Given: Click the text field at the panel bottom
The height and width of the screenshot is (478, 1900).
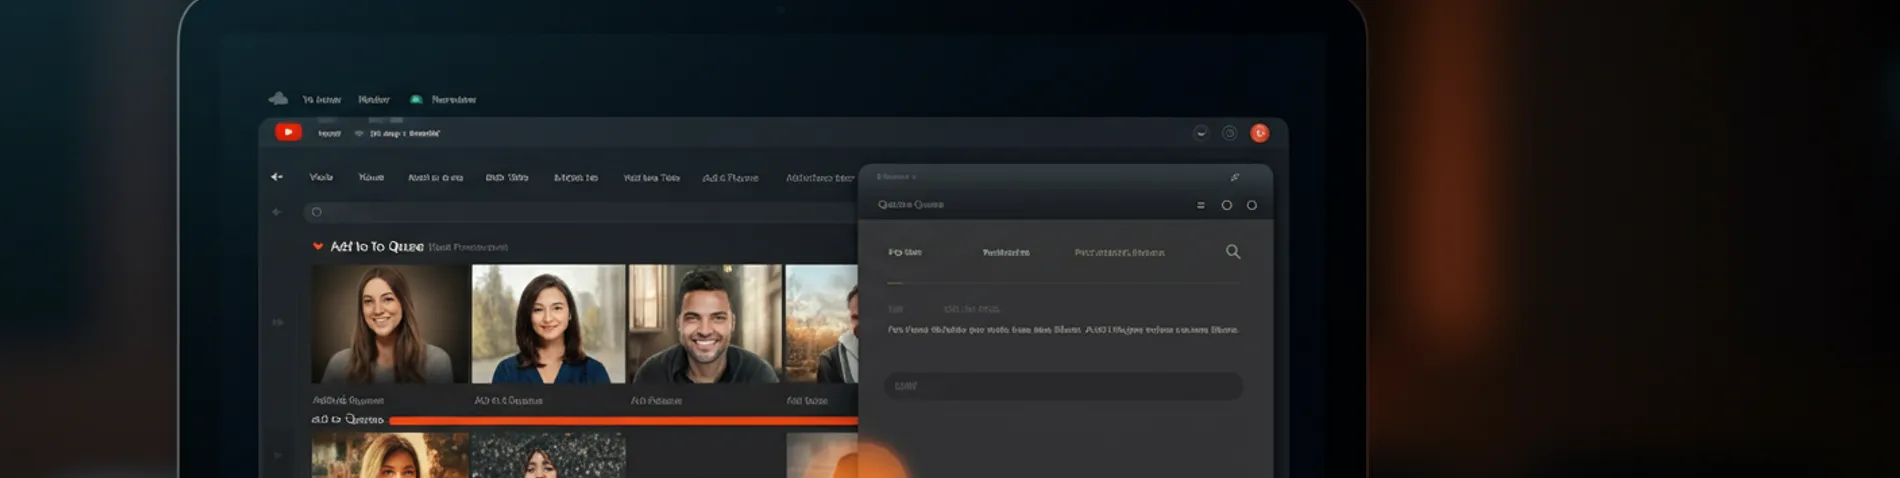Looking at the screenshot, I should 1063,386.
